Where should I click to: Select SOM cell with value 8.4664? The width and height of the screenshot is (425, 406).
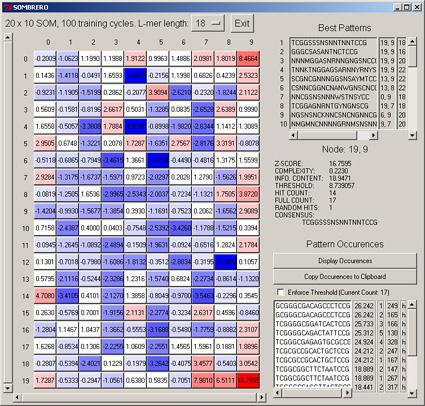[248, 59]
